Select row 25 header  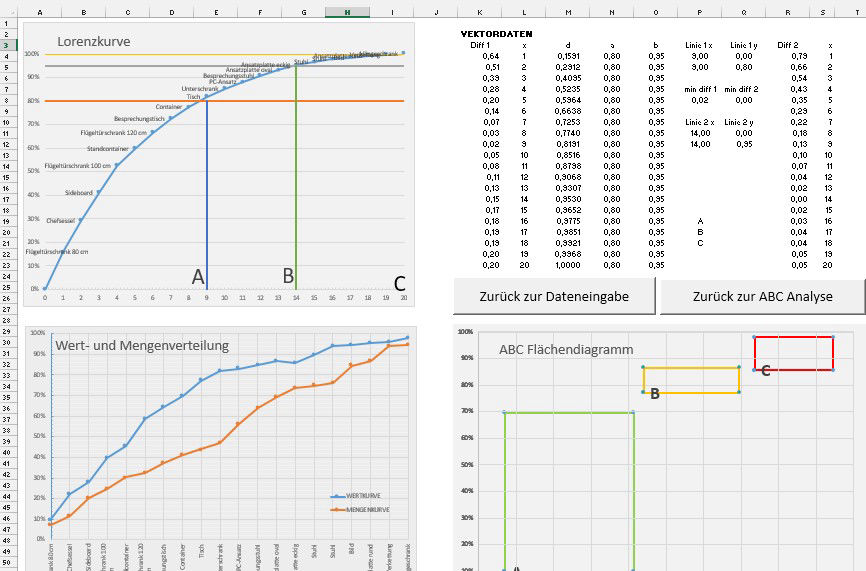click(6, 288)
